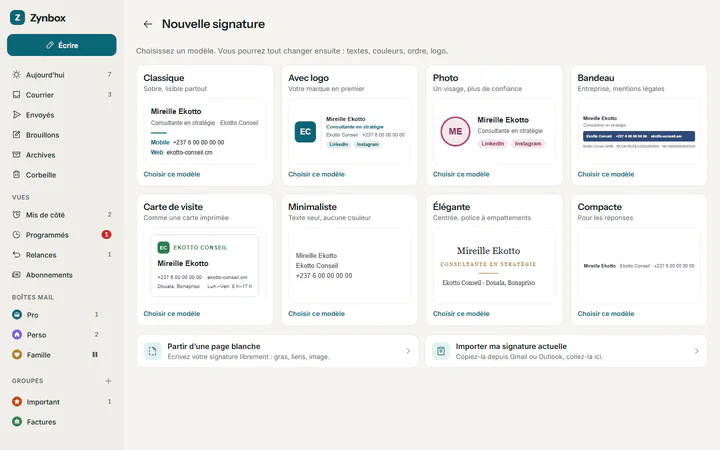The height and width of the screenshot is (450, 720).
Task: Add a group with plus icon
Action: (x=108, y=381)
